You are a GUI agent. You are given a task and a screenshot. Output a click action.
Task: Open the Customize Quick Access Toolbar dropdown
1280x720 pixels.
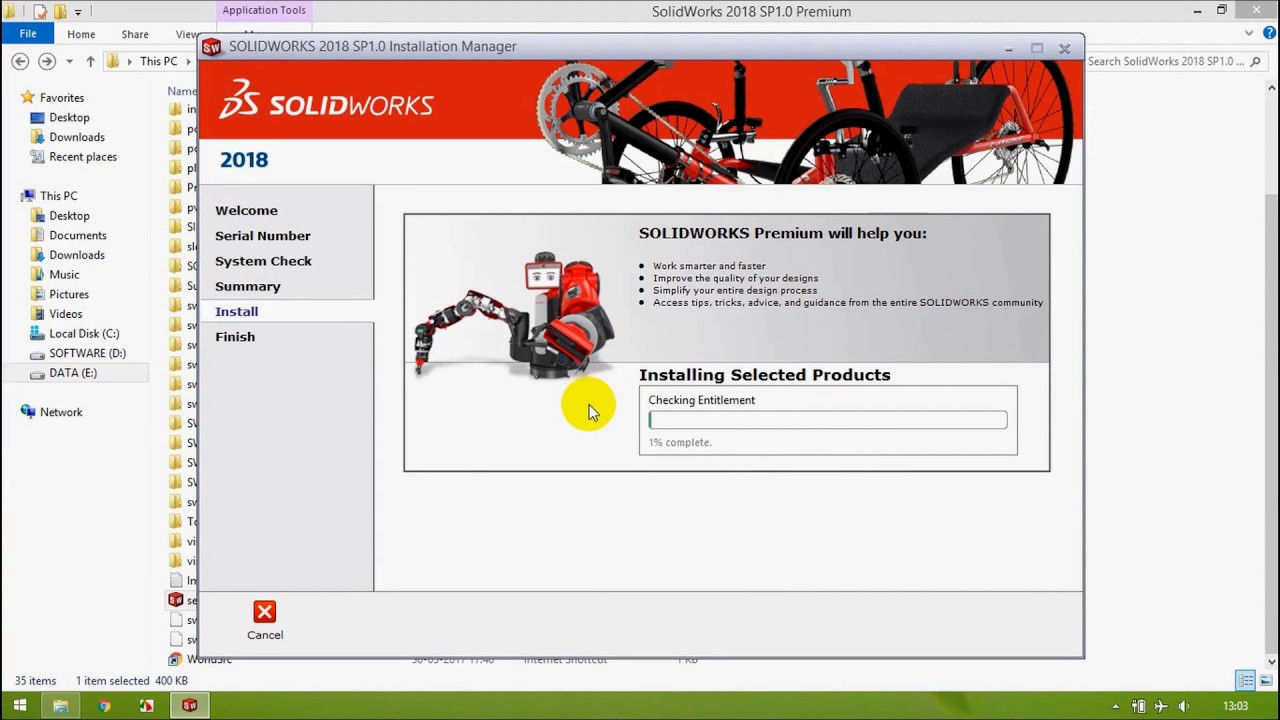click(x=78, y=12)
